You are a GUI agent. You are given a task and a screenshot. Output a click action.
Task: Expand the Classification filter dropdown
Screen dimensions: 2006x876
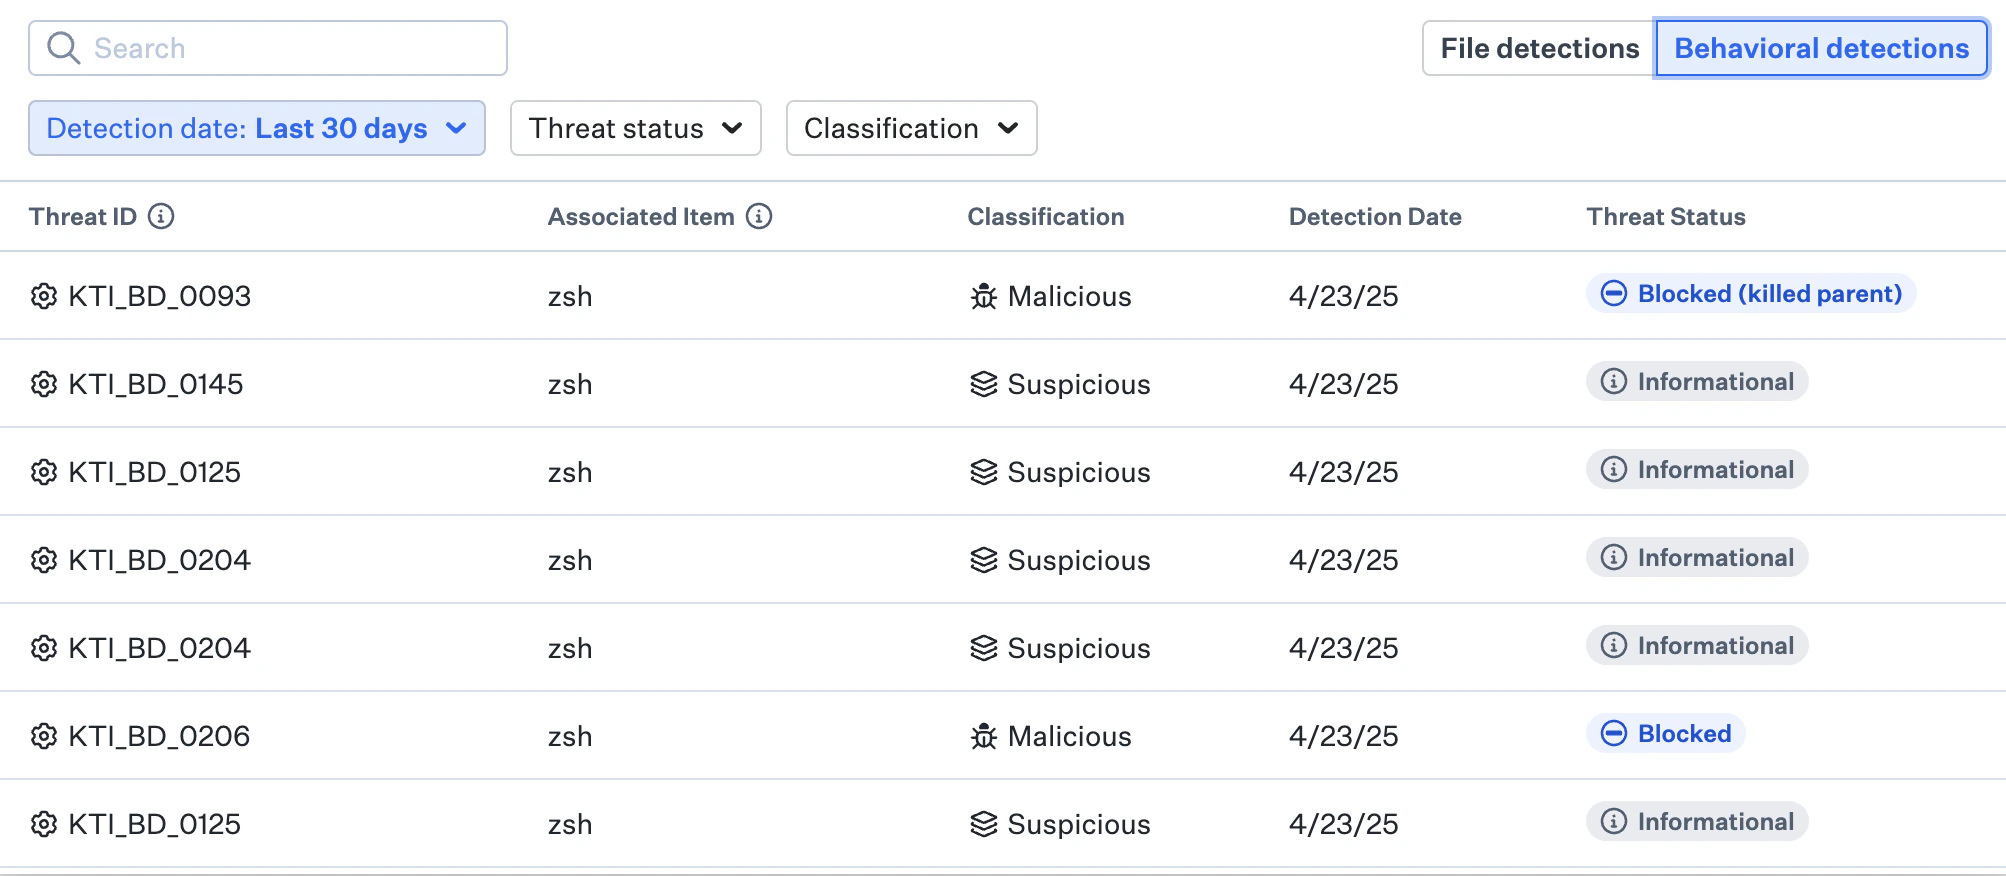pos(912,128)
